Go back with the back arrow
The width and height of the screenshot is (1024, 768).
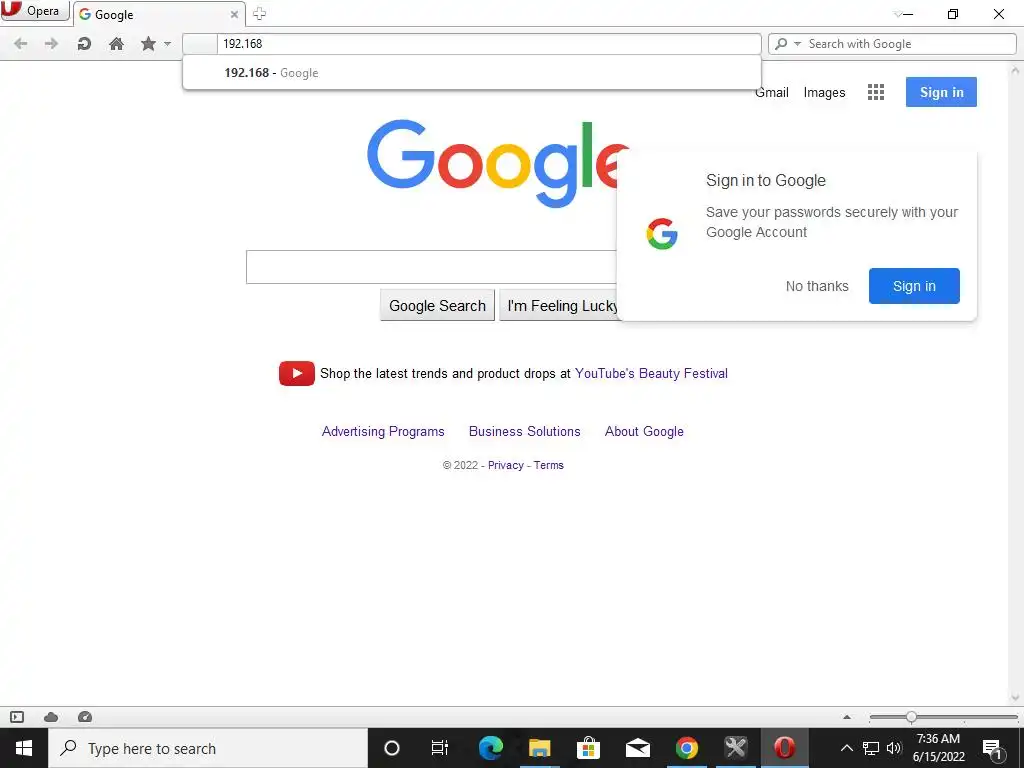20,44
